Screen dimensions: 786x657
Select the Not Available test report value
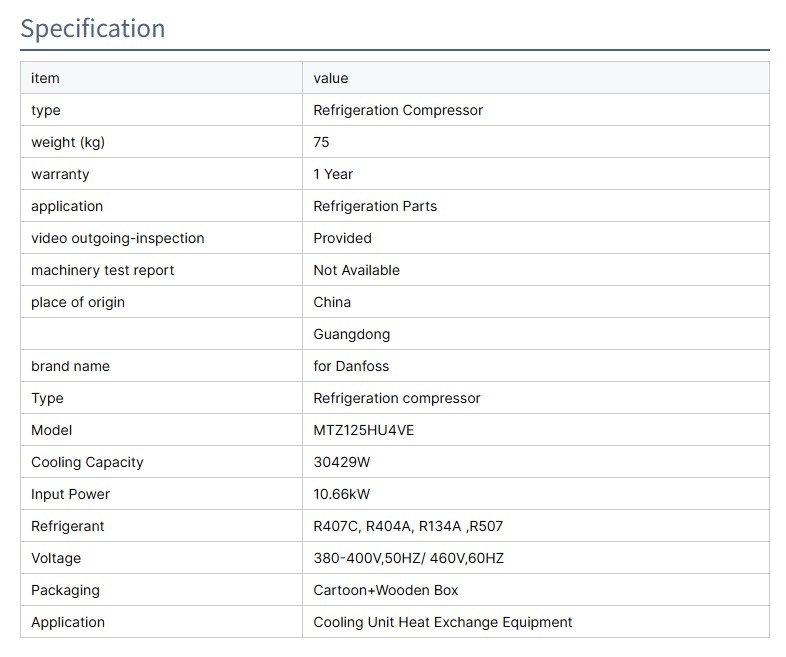356,270
